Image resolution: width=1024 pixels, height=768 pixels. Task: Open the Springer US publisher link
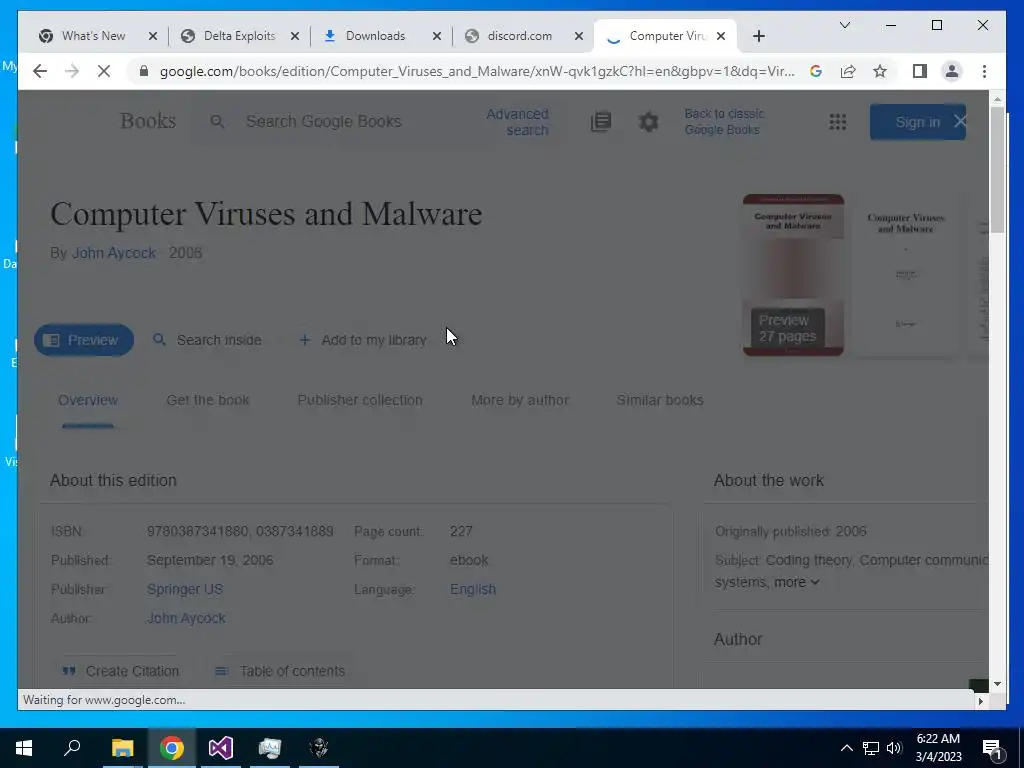[x=185, y=589]
